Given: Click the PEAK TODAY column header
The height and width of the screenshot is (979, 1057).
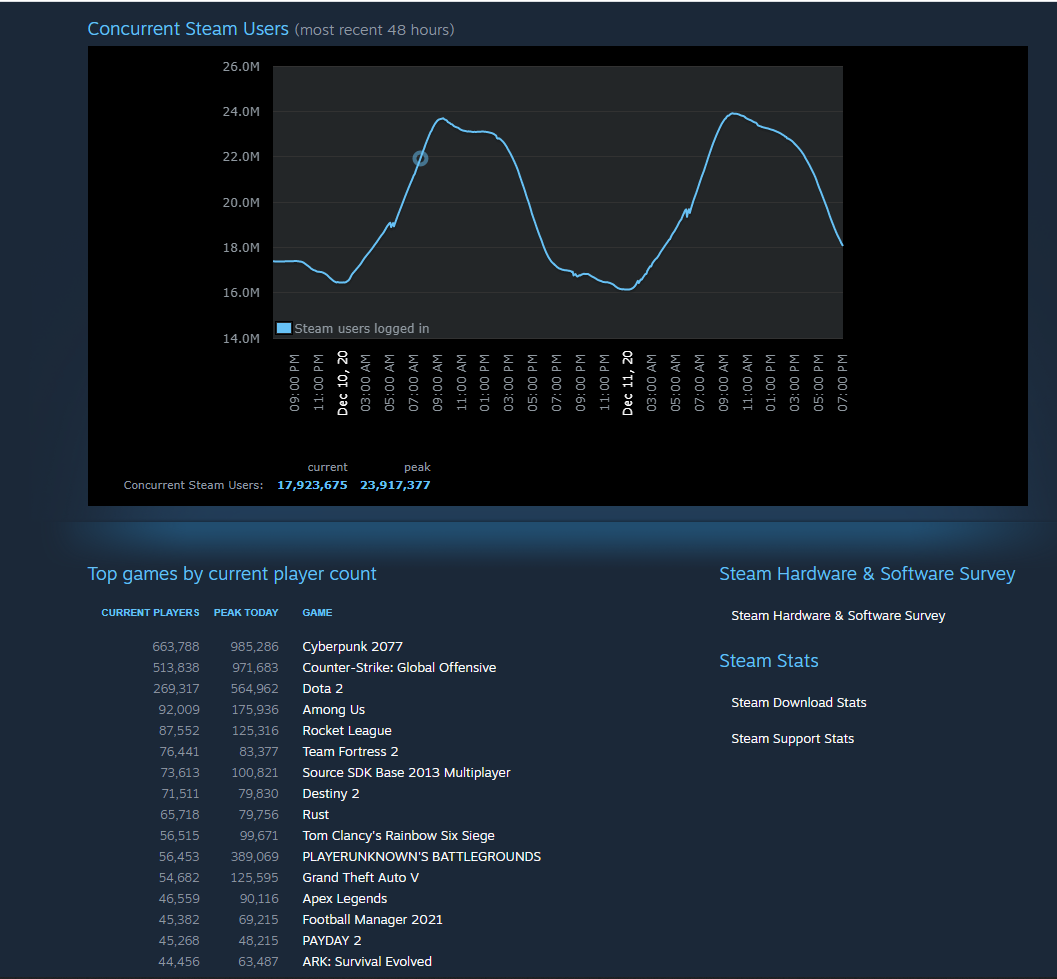Looking at the screenshot, I should pyautogui.click(x=246, y=613).
